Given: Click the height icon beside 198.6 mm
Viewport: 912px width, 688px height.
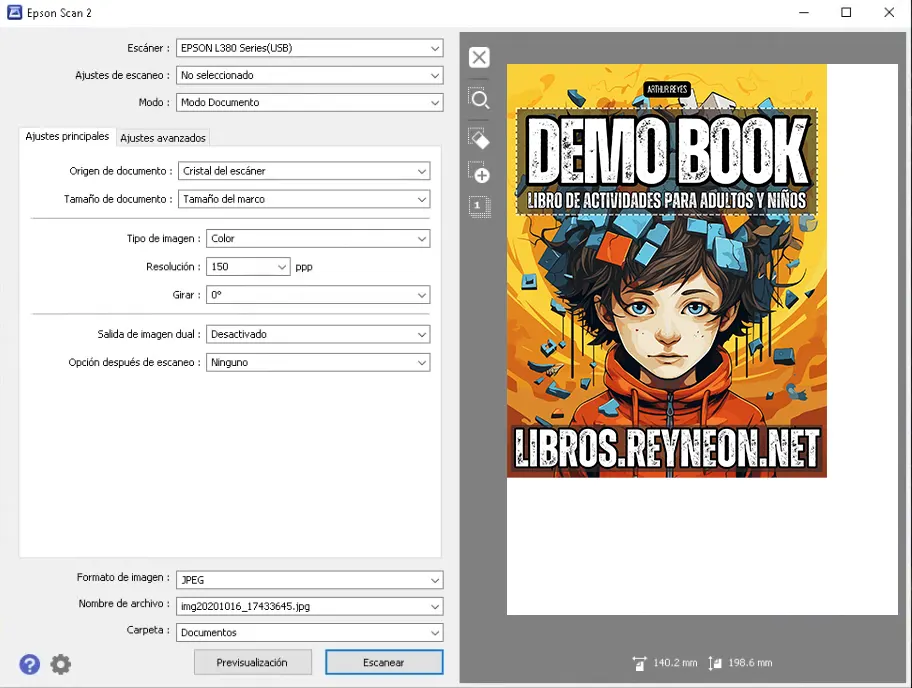Looking at the screenshot, I should [715, 663].
